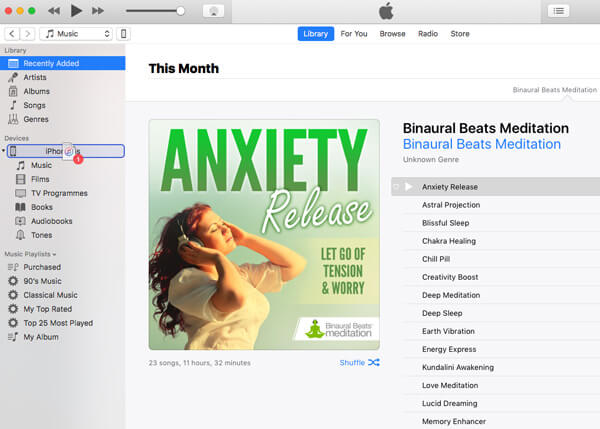Select the Love Meditation song
This screenshot has height=429, width=600.
501,385
